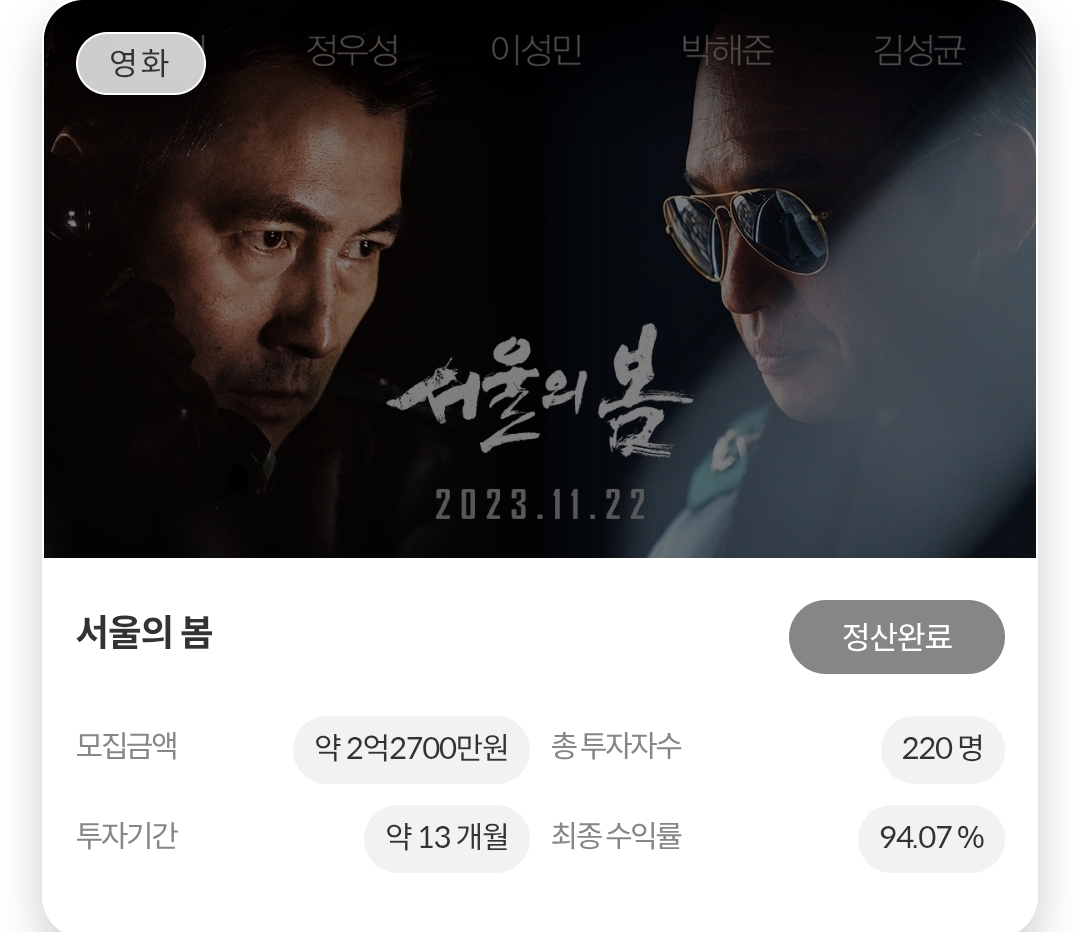Click actor name 정우성 on poster
Viewport: 1080px width, 932px height.
pos(352,50)
